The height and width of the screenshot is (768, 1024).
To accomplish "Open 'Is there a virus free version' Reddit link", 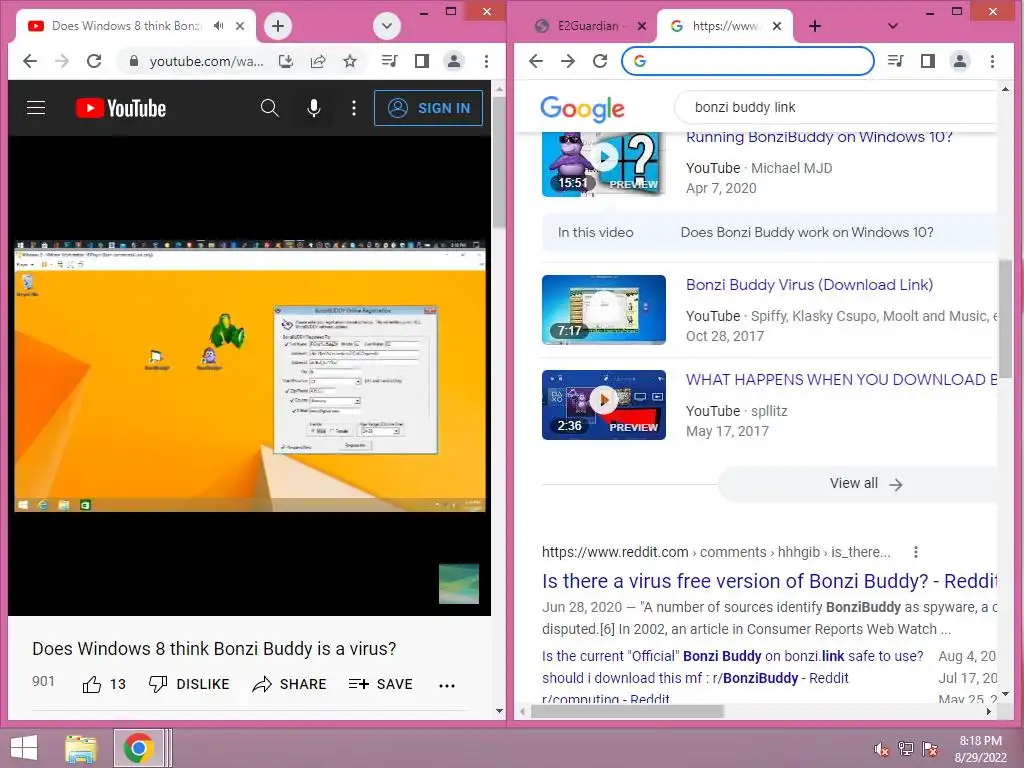I will (769, 581).
